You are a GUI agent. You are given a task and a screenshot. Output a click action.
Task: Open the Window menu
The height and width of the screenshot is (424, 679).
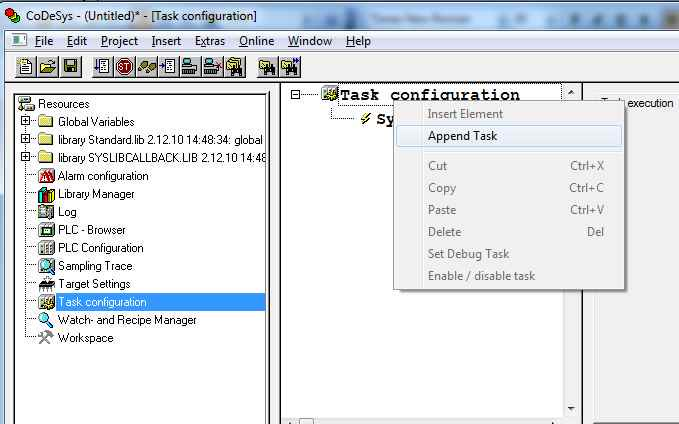pyautogui.click(x=310, y=41)
